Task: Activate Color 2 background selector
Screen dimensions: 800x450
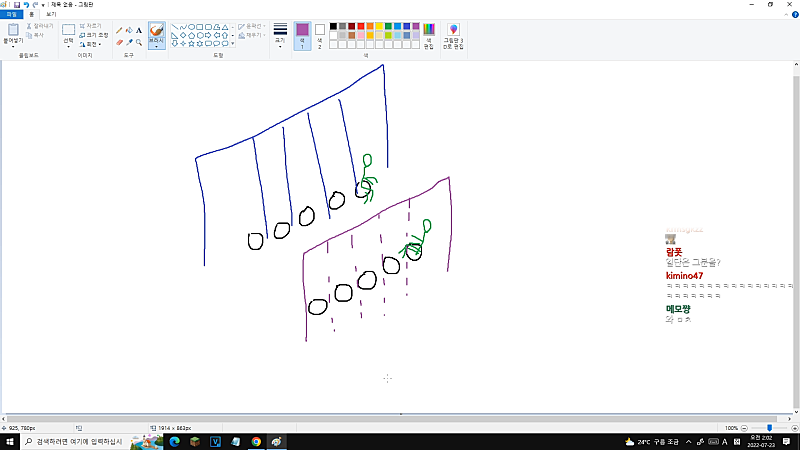Action: (x=320, y=36)
